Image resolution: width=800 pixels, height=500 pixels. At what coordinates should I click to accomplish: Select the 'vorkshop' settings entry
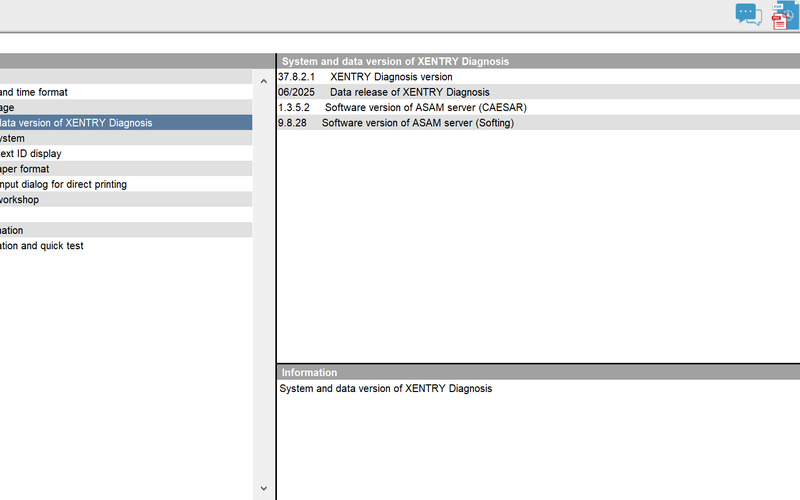tap(126, 199)
